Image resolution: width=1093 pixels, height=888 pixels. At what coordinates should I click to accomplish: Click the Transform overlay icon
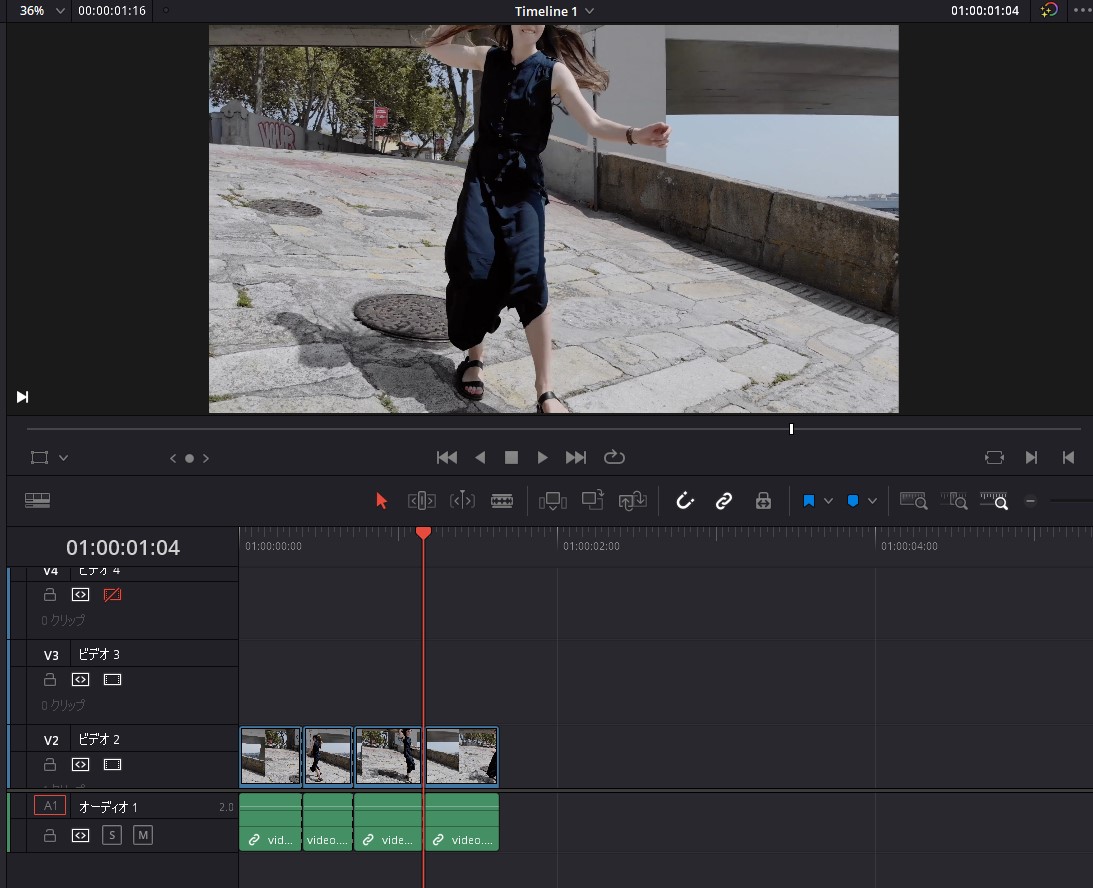(40, 457)
